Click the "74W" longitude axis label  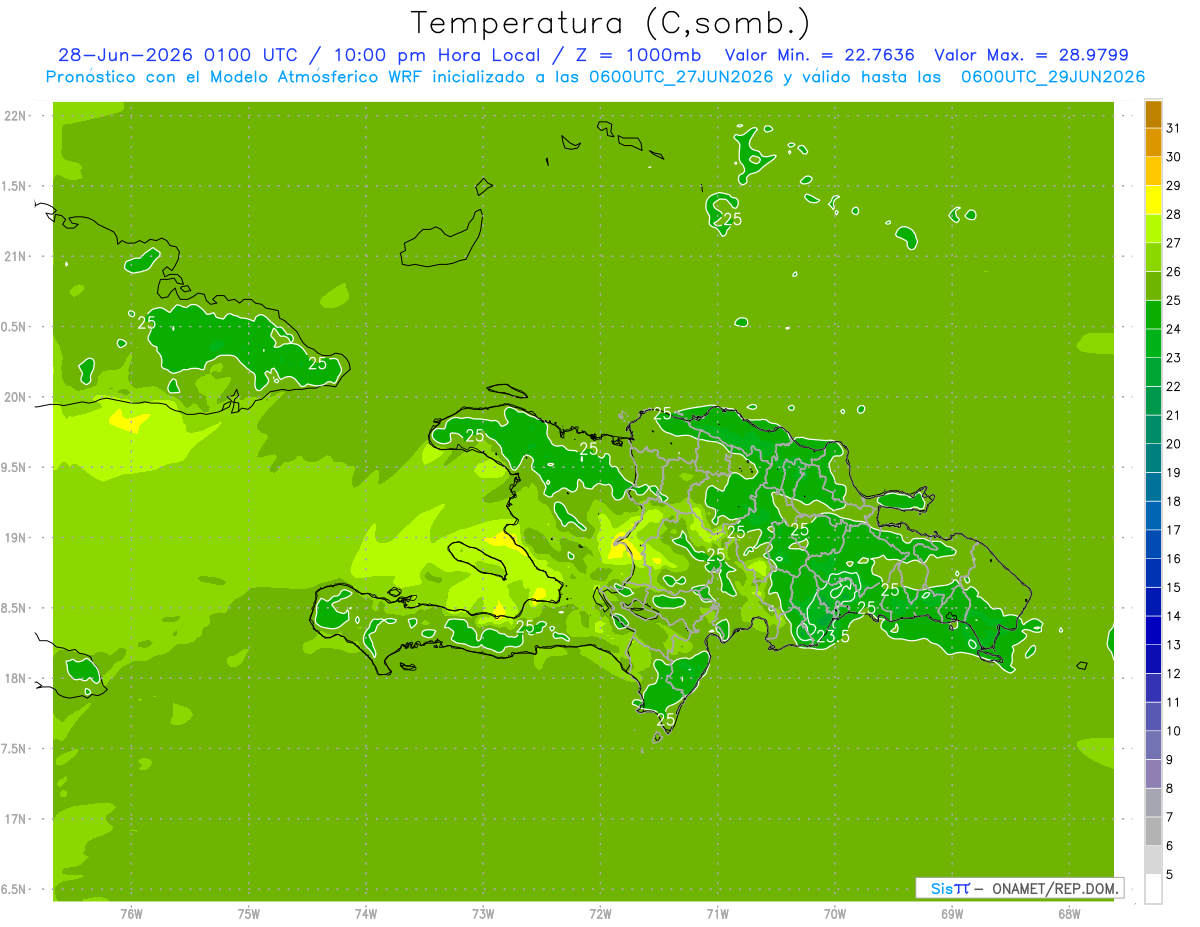tap(366, 914)
